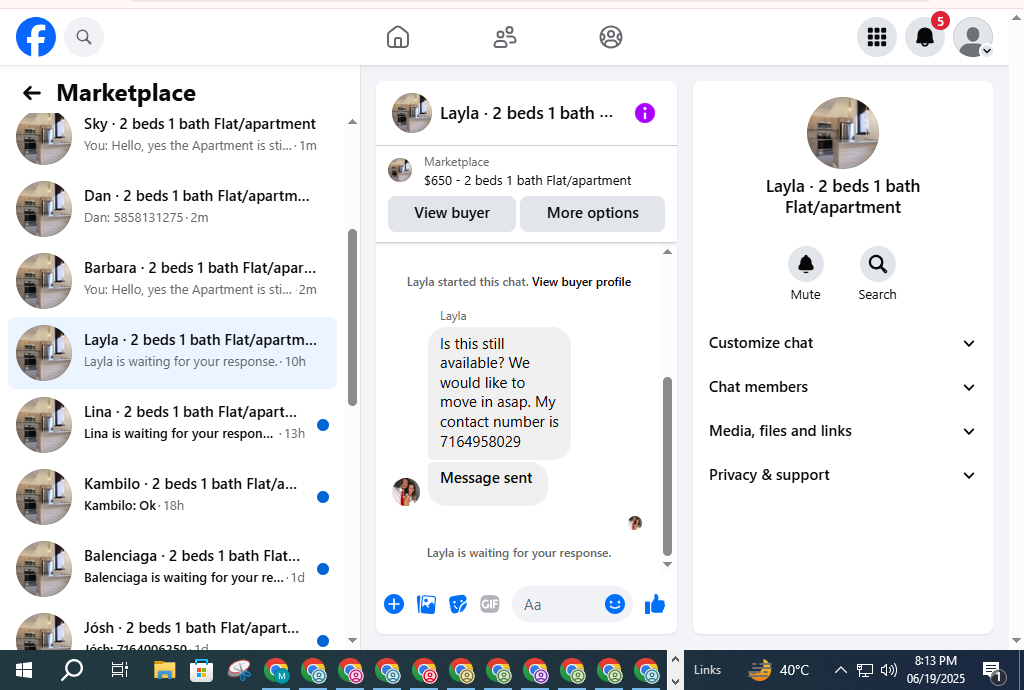
Task: Click More options button
Action: click(592, 213)
